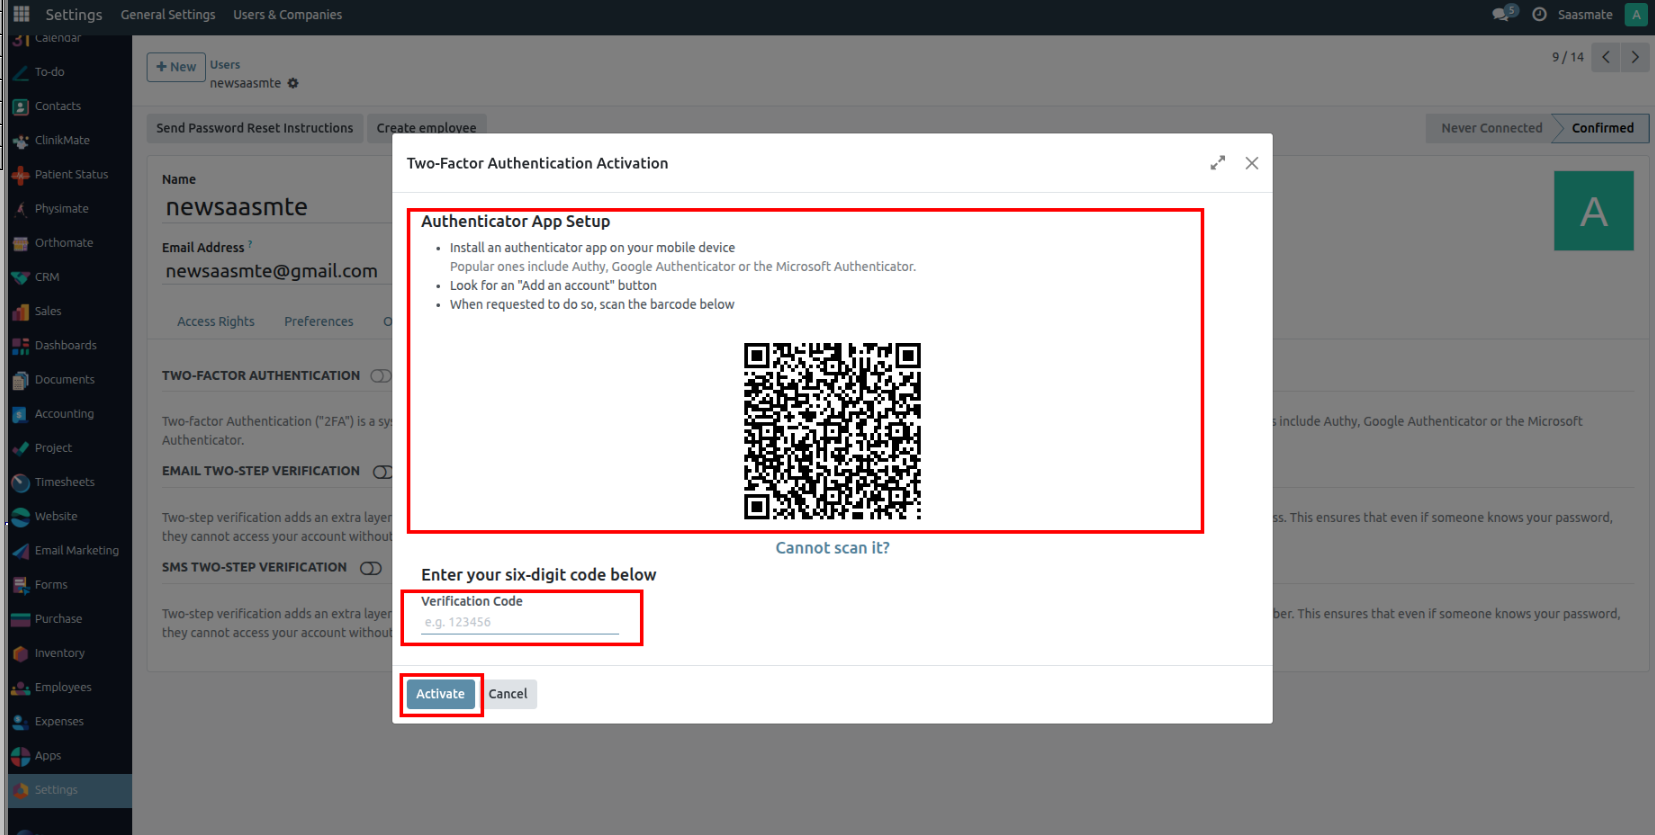1655x835 pixels.
Task: Click the Verification Code input field
Action: (x=520, y=622)
